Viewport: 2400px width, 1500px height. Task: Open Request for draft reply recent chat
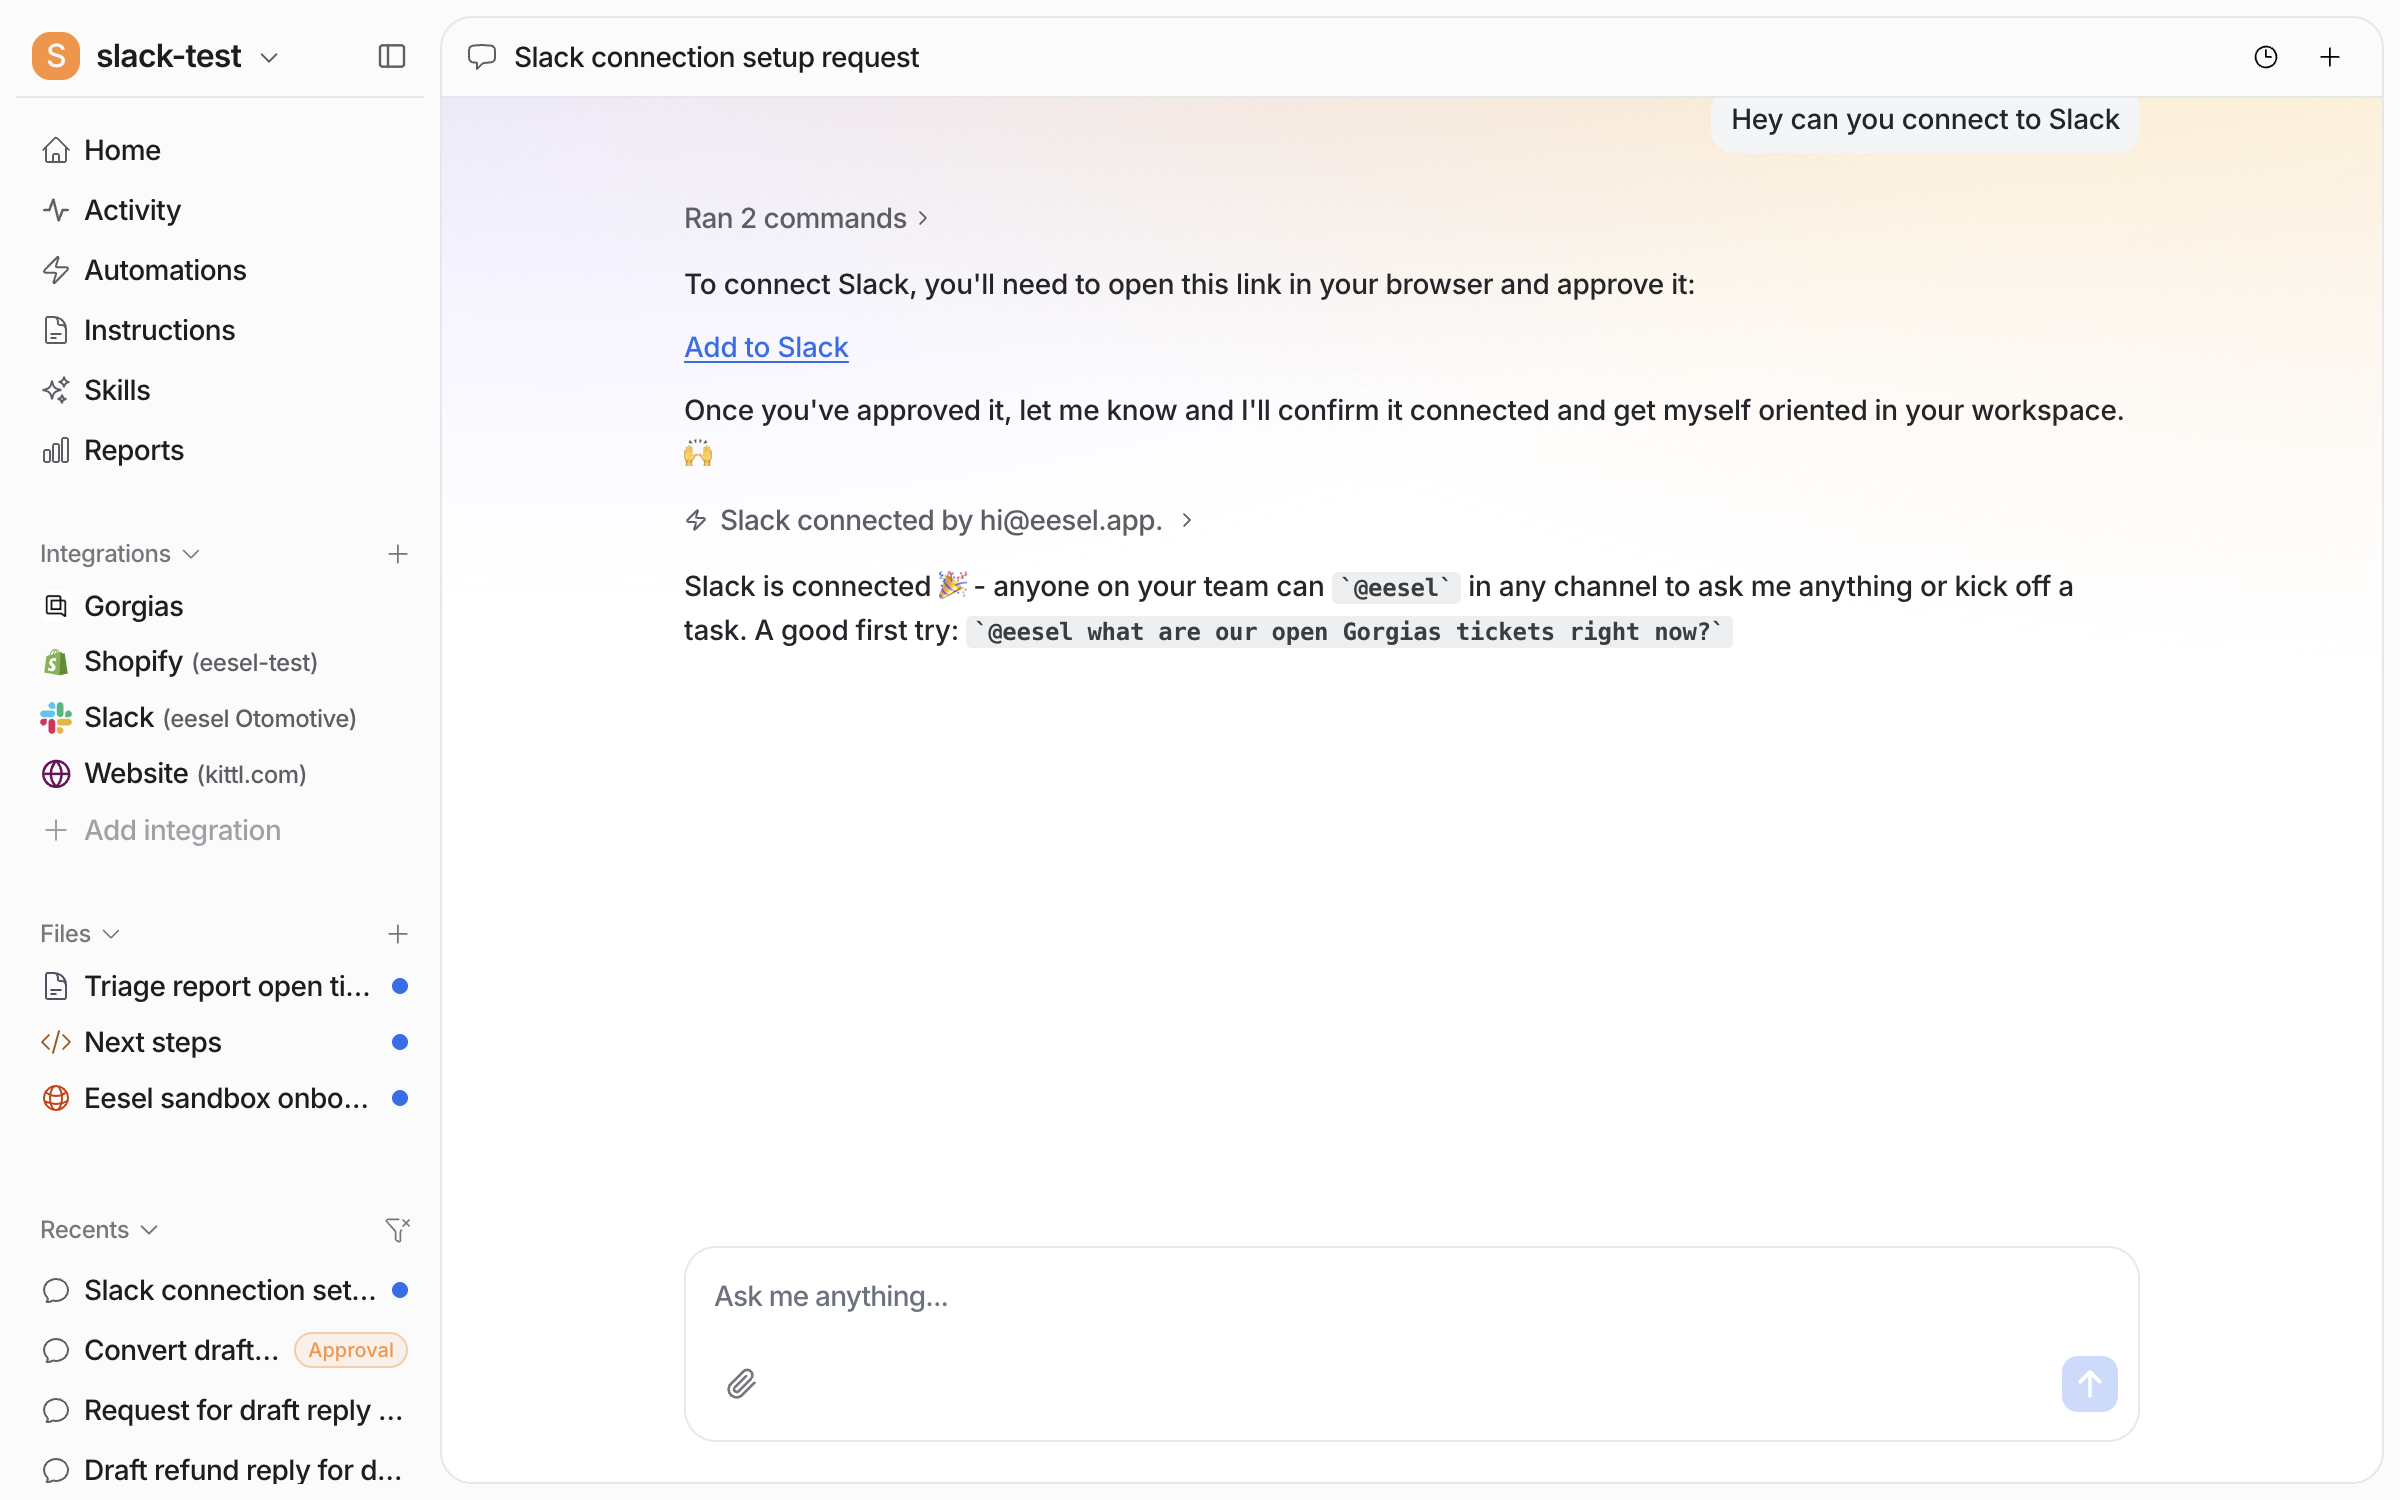pyautogui.click(x=220, y=1410)
